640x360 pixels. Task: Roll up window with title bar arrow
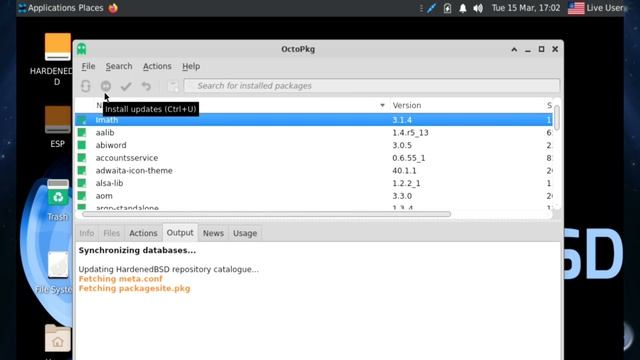tap(514, 49)
